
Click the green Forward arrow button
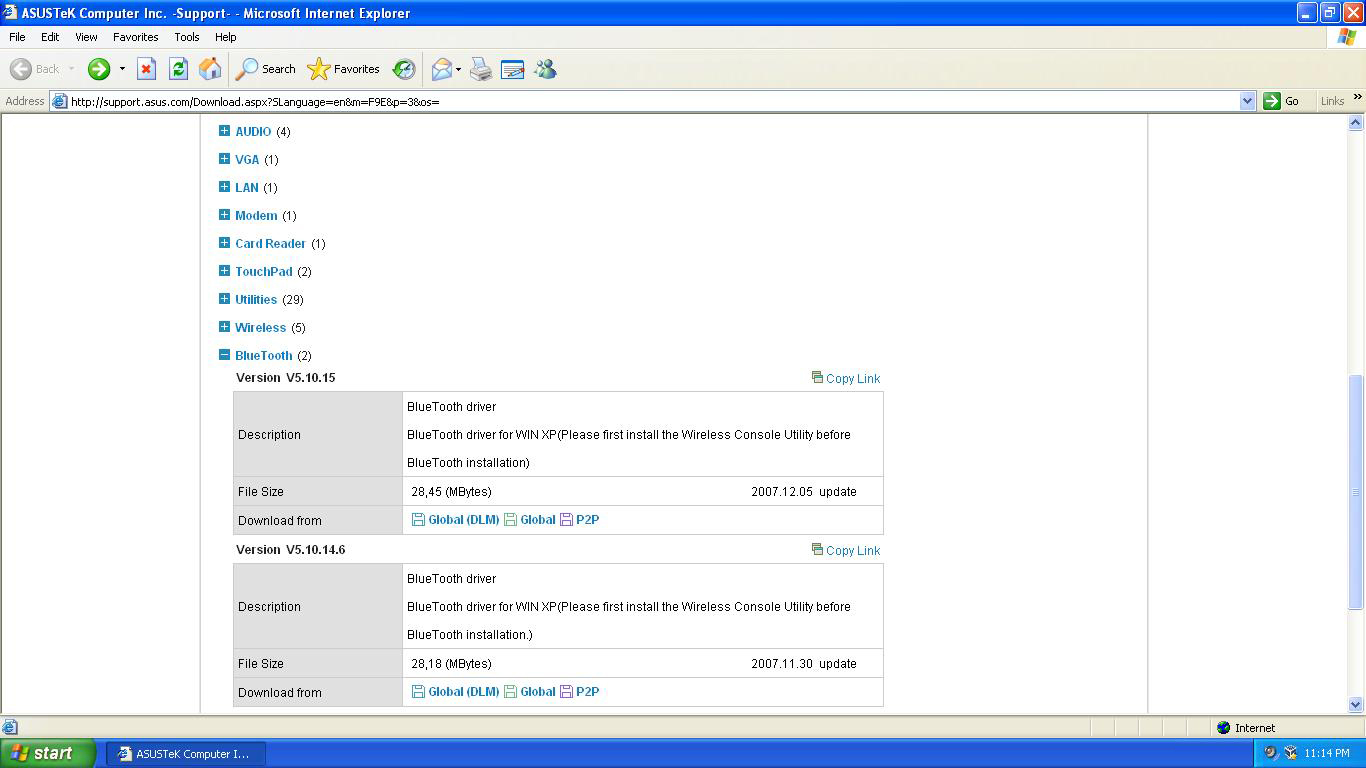pos(98,69)
